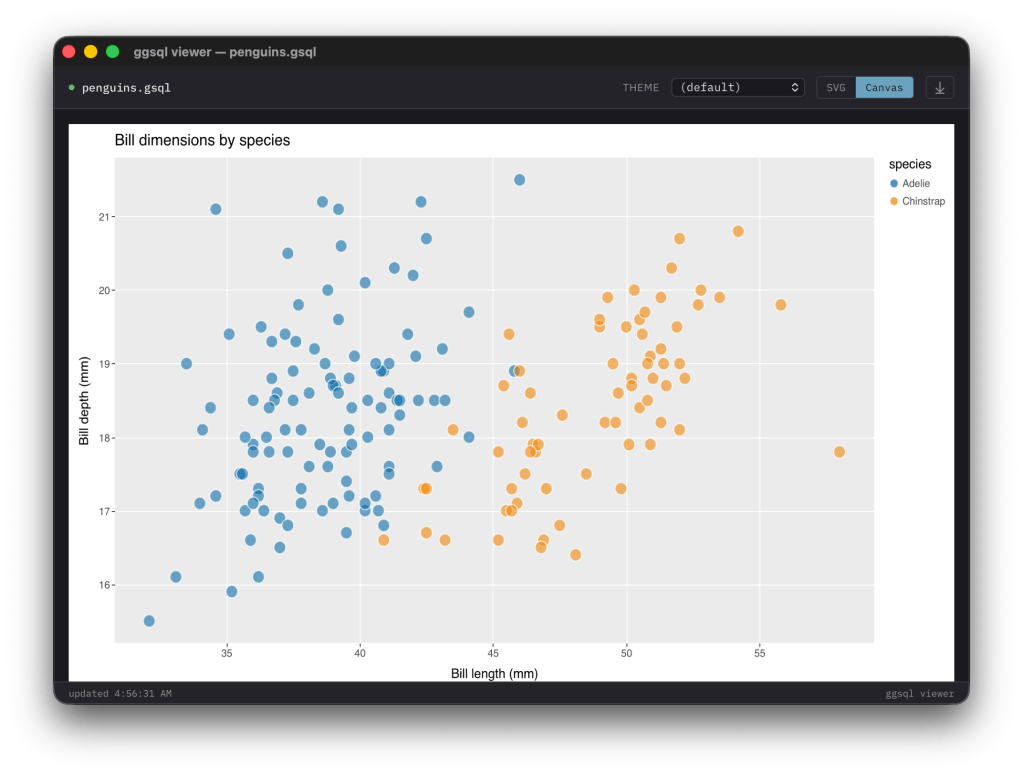The width and height of the screenshot is (1023, 775).
Task: Click the up-down chevron on the theme selector
Action: 795,88
